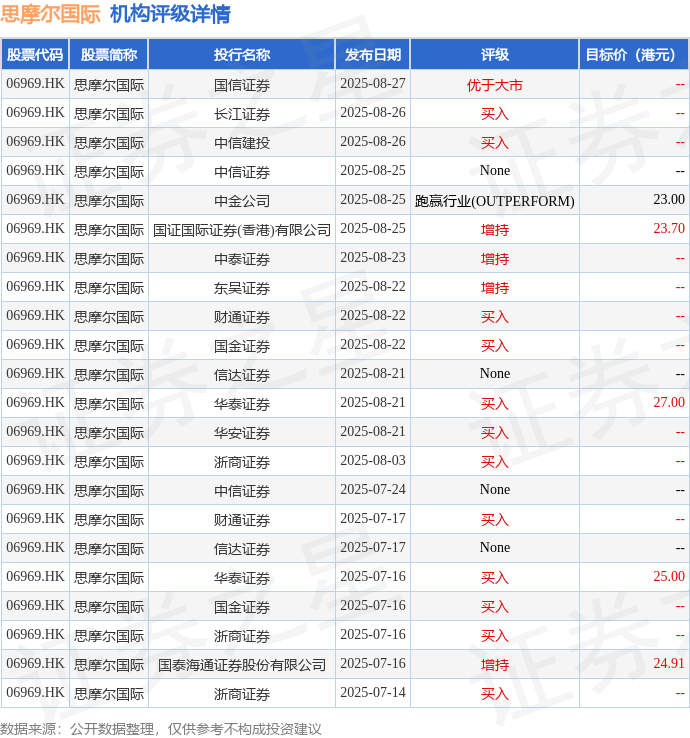Click the 数据来源 footer note
Viewport: 690px width, 738px height.
[x=160, y=729]
